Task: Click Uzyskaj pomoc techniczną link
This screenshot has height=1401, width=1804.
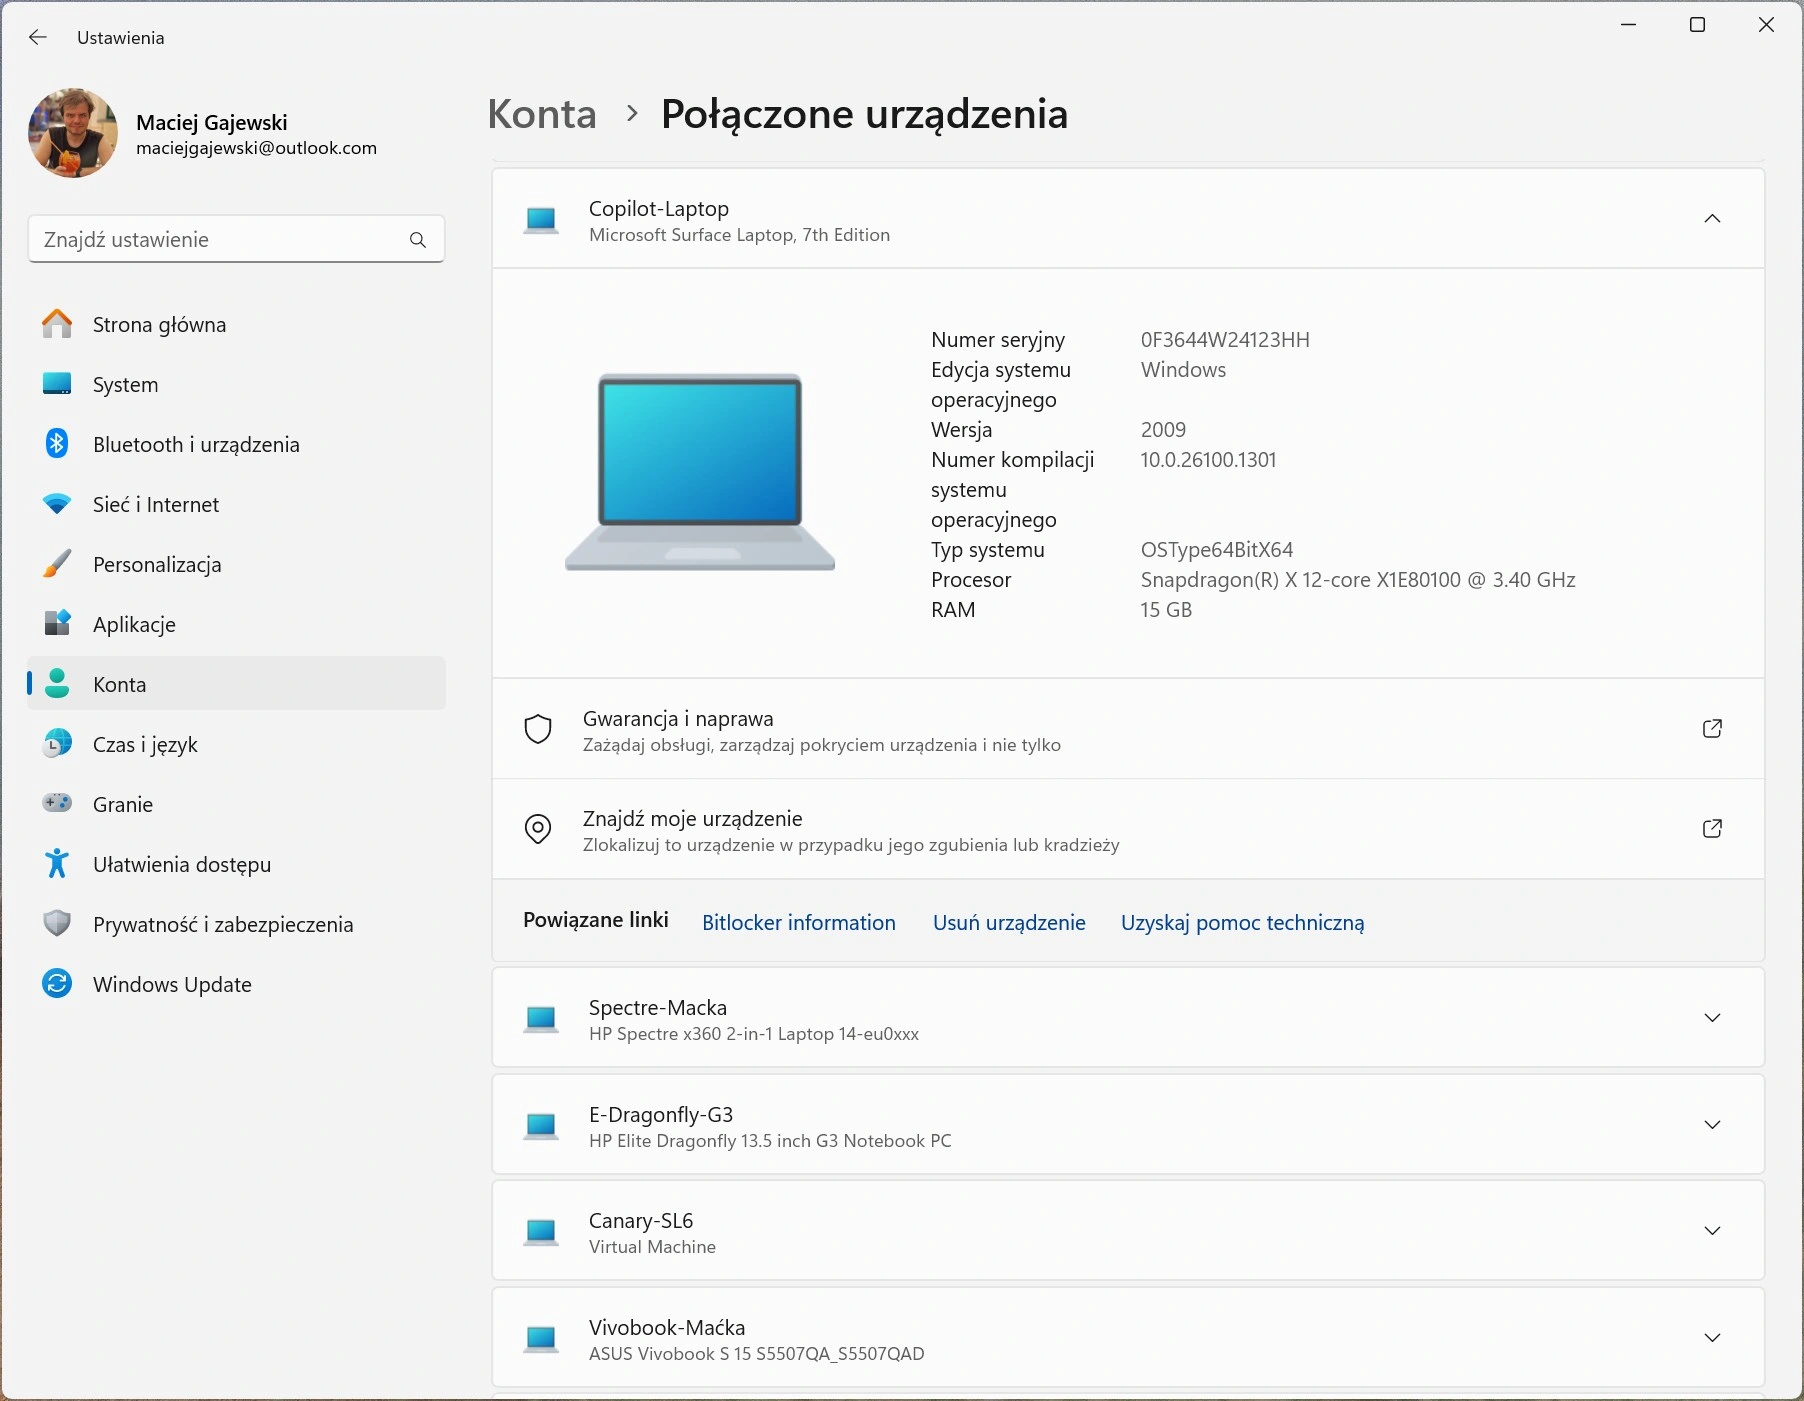Action: tap(1242, 923)
